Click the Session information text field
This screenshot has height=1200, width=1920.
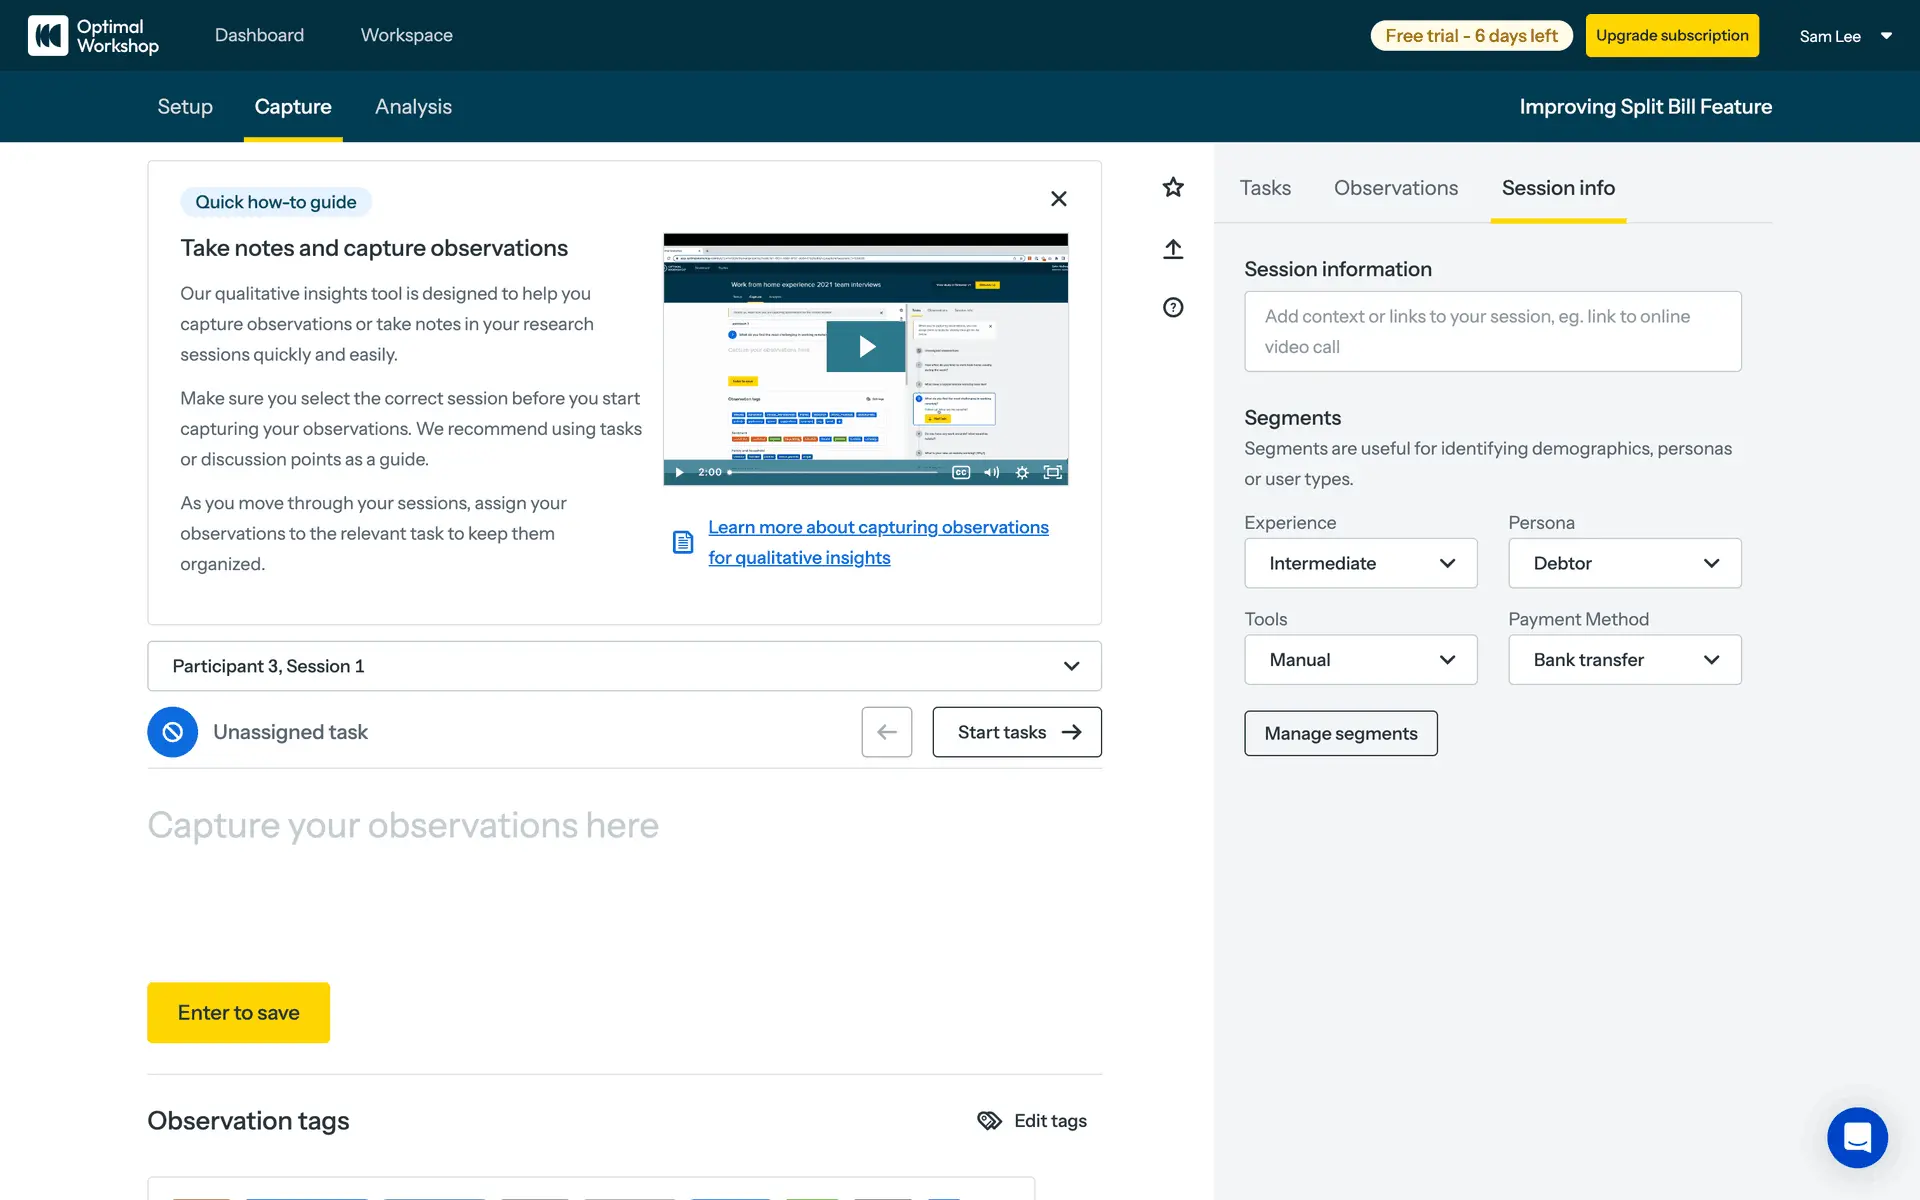pos(1492,331)
